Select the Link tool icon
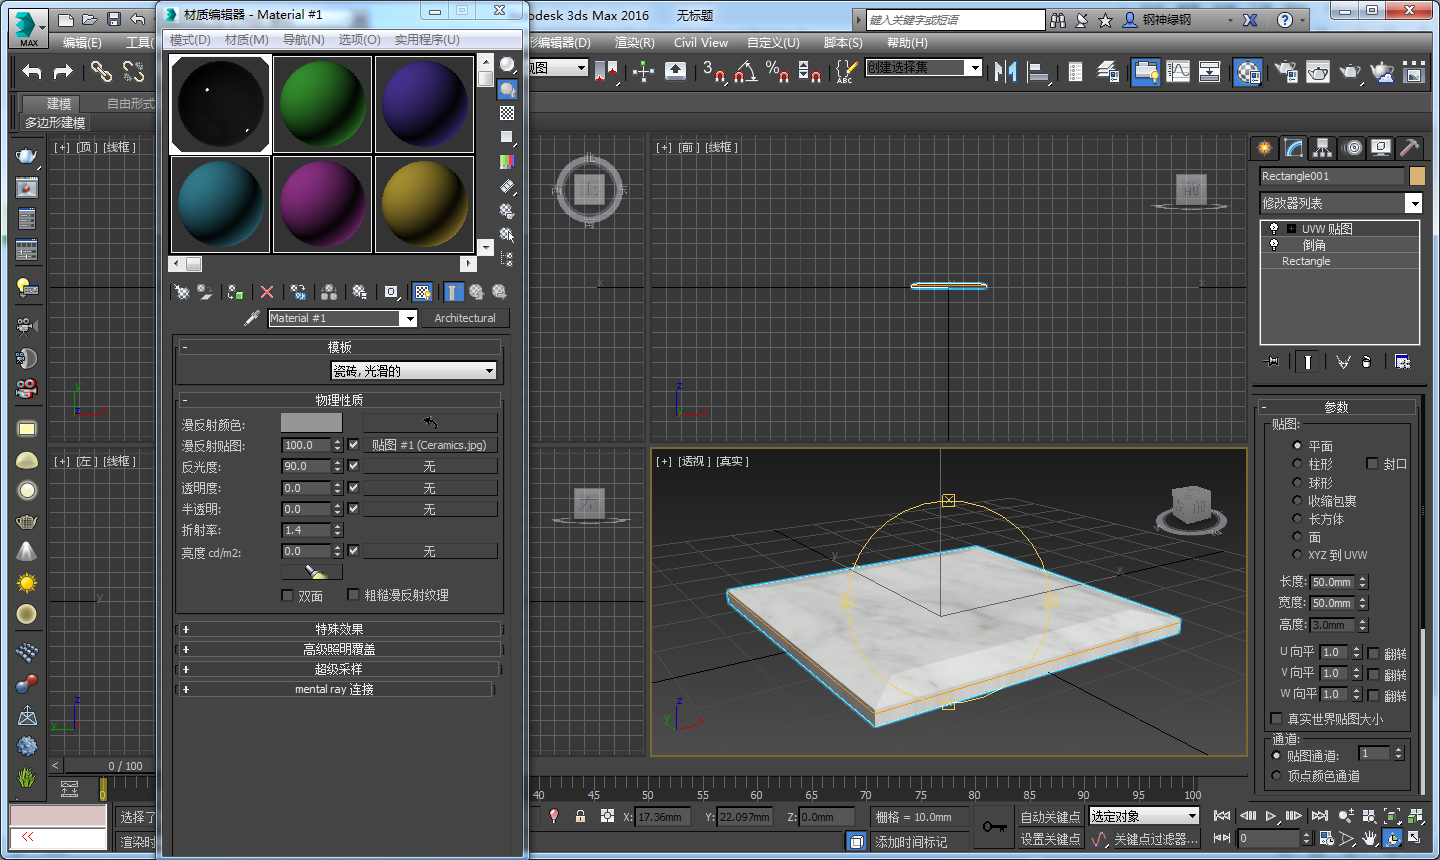The width and height of the screenshot is (1440, 860). 101,71
